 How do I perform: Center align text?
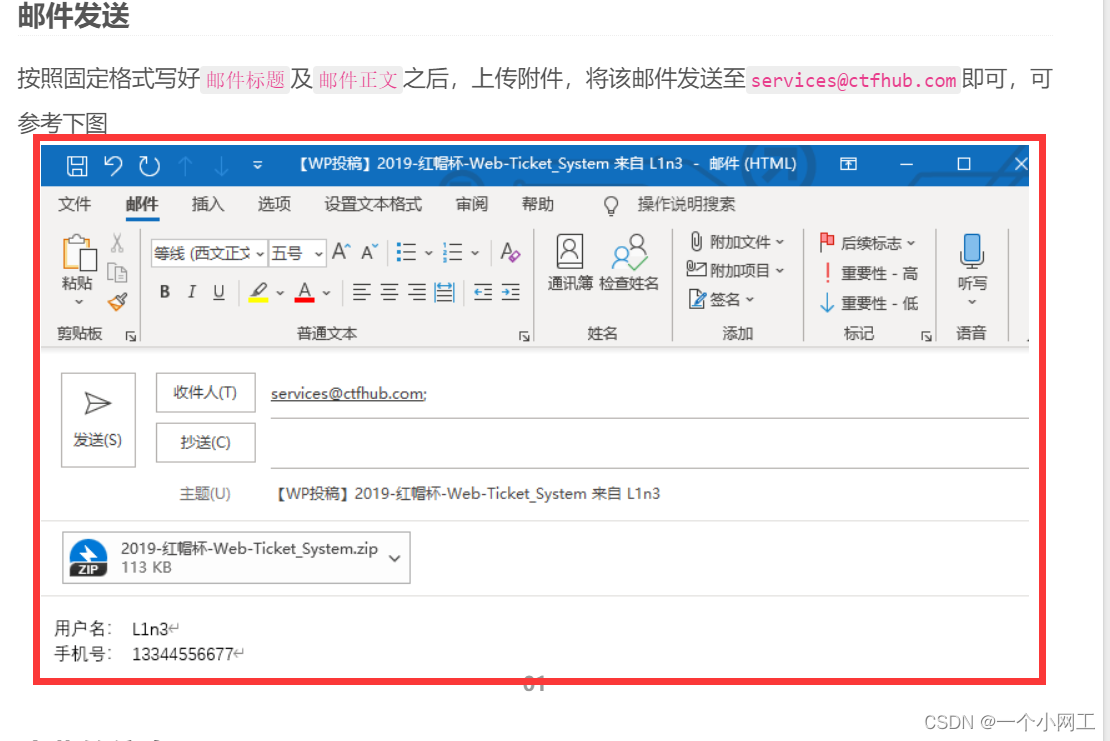[389, 292]
